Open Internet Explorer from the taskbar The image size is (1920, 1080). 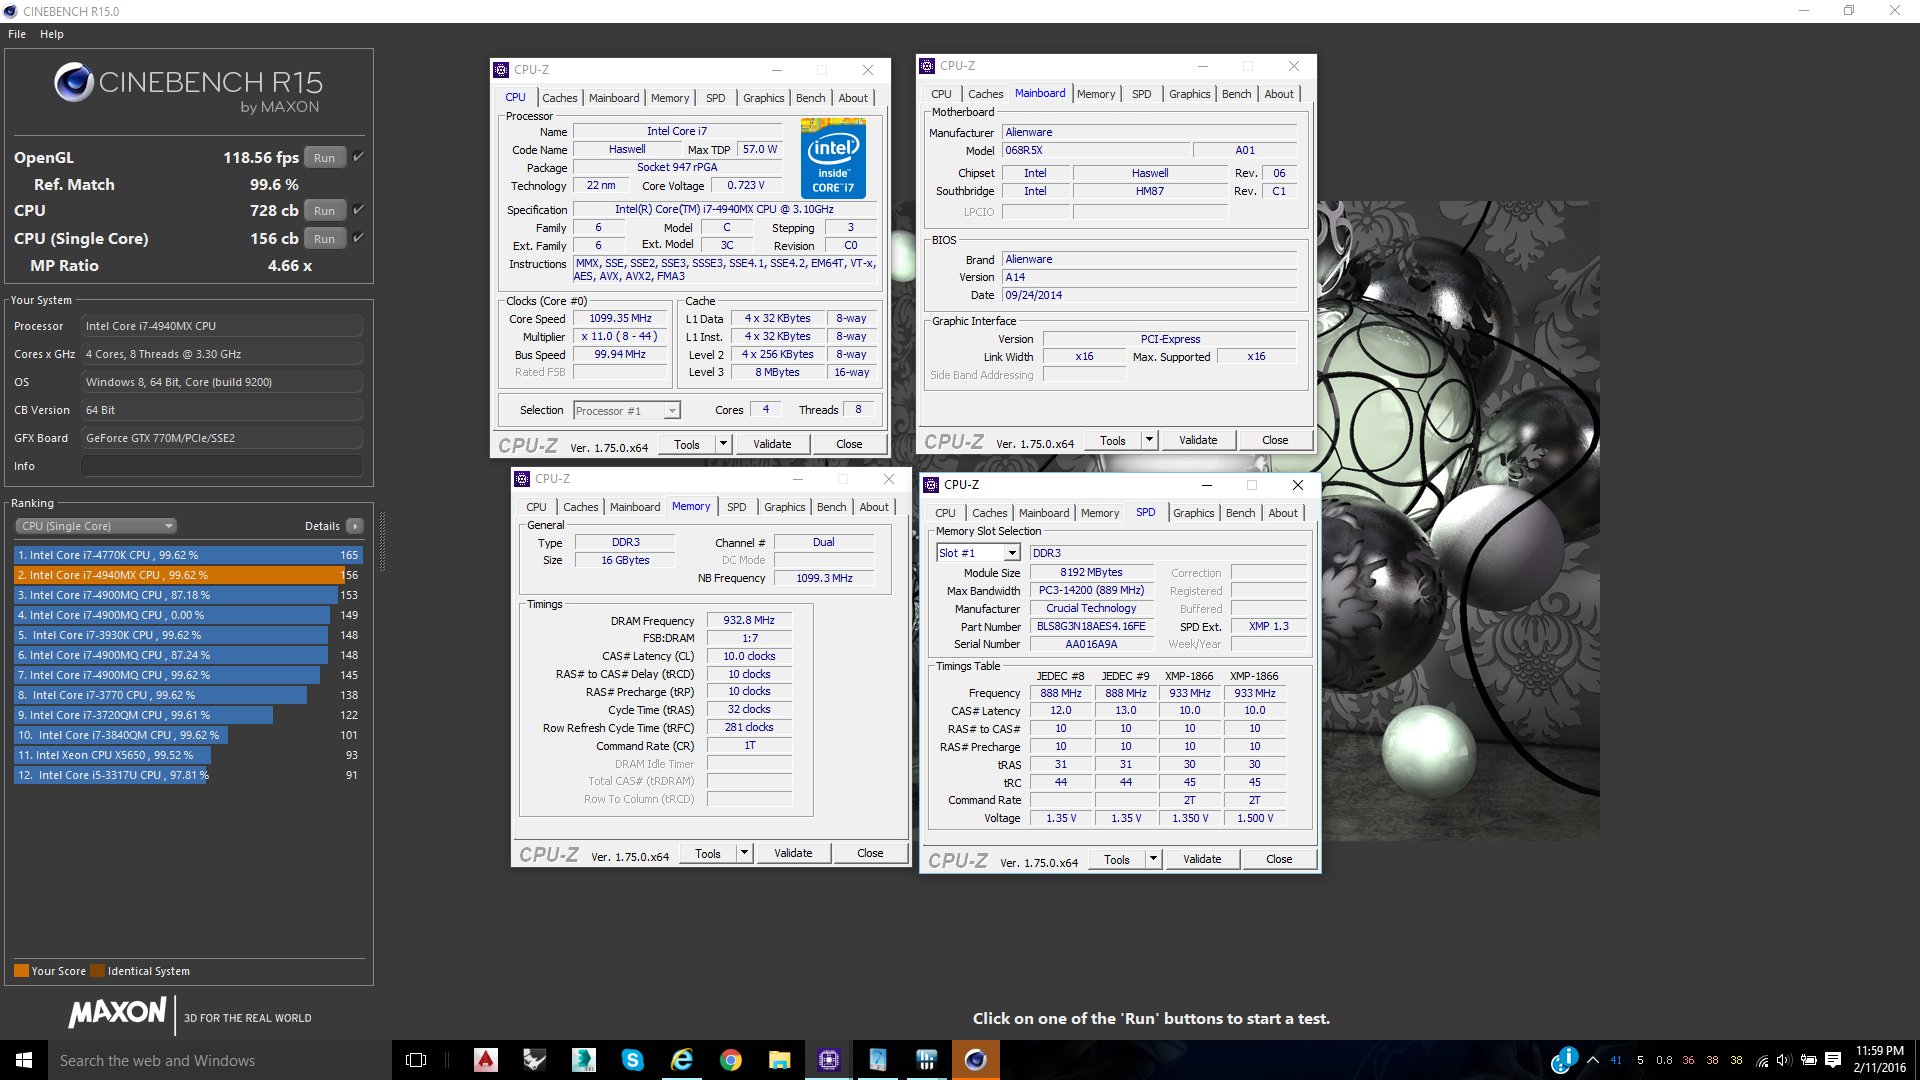click(682, 1060)
